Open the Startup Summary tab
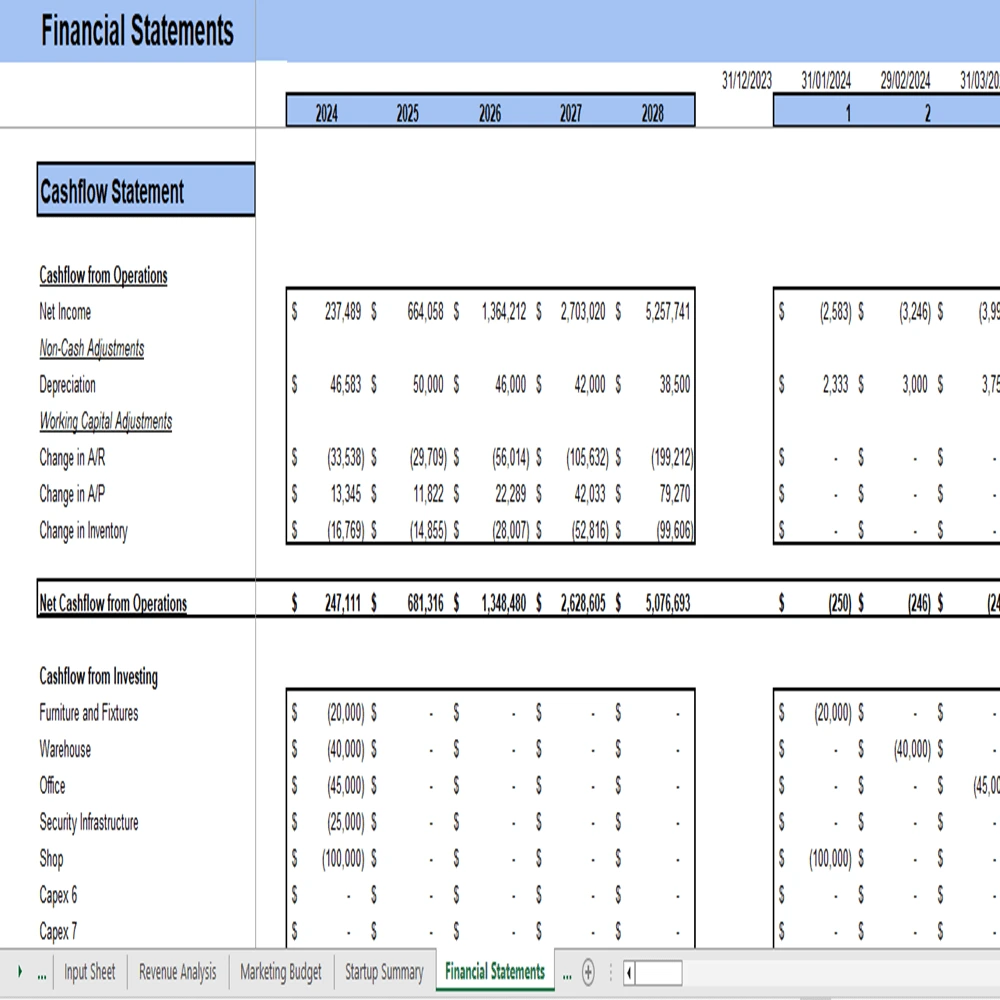This screenshot has height=1000, width=1000. click(x=384, y=972)
